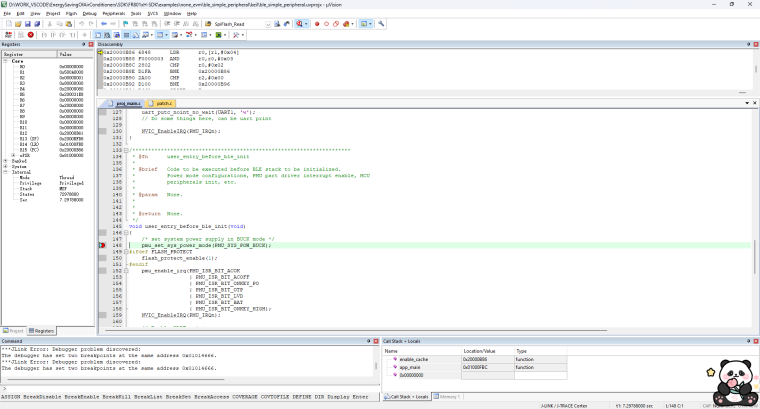Open the SpiFlash_Read find dropdown
The width and height of the screenshot is (760, 409).
click(x=267, y=23)
